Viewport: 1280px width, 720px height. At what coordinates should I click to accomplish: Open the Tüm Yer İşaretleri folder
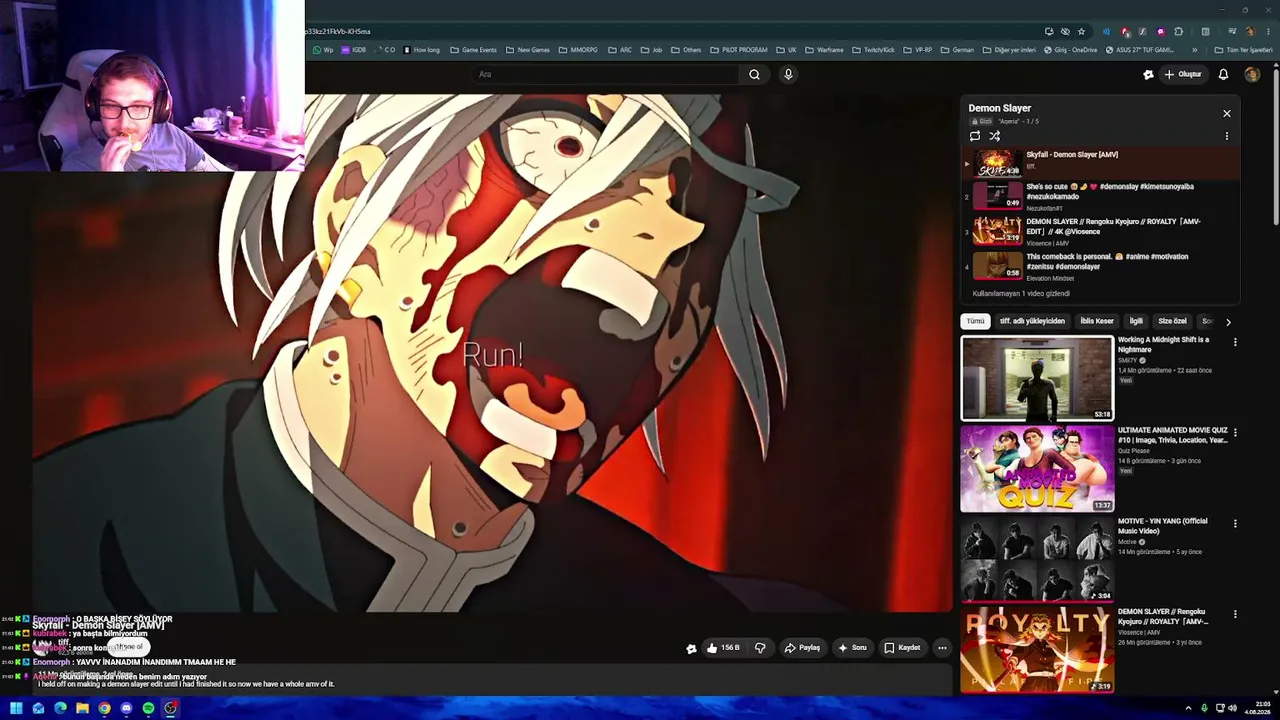(x=1243, y=50)
